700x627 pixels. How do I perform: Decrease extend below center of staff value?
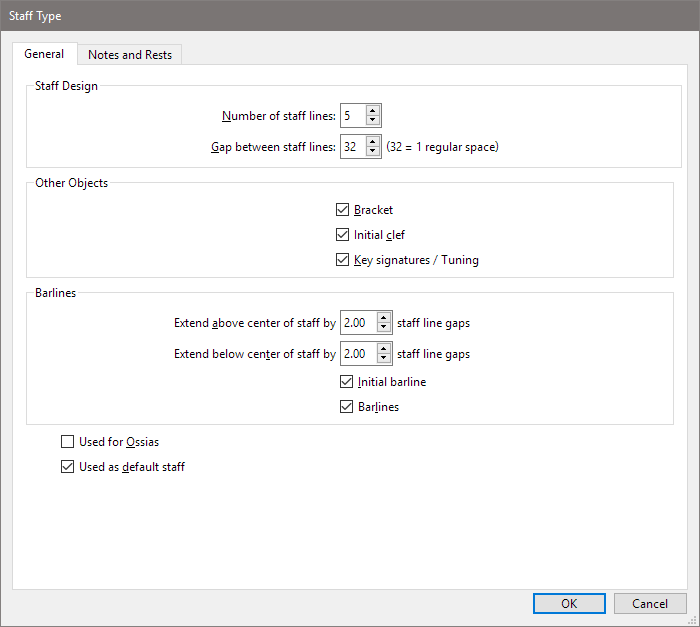coord(384,359)
